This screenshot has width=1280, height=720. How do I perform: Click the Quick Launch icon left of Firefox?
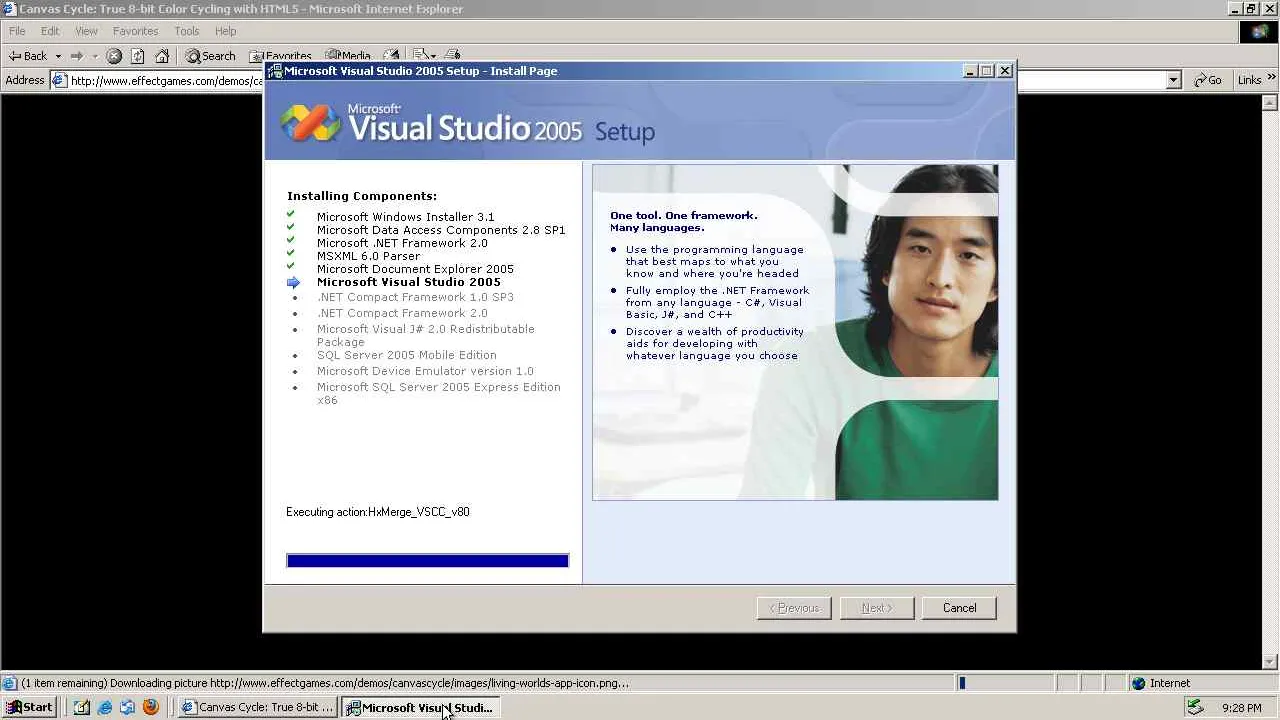tap(127, 707)
